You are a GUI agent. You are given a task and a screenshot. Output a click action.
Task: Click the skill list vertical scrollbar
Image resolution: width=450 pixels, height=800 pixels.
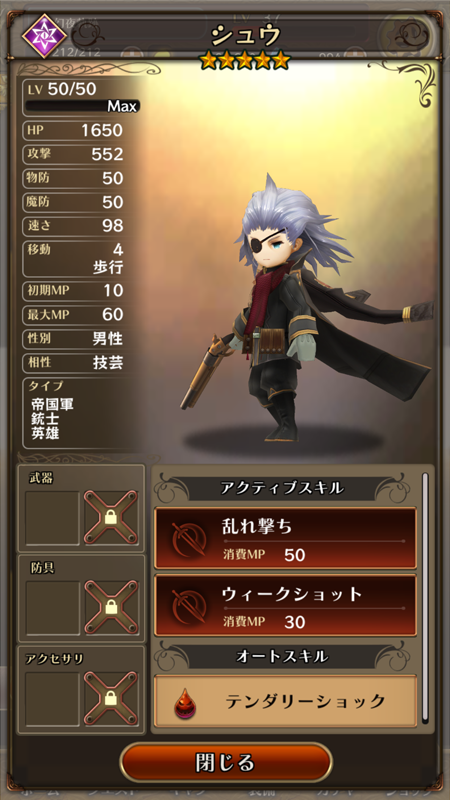pos(425,597)
